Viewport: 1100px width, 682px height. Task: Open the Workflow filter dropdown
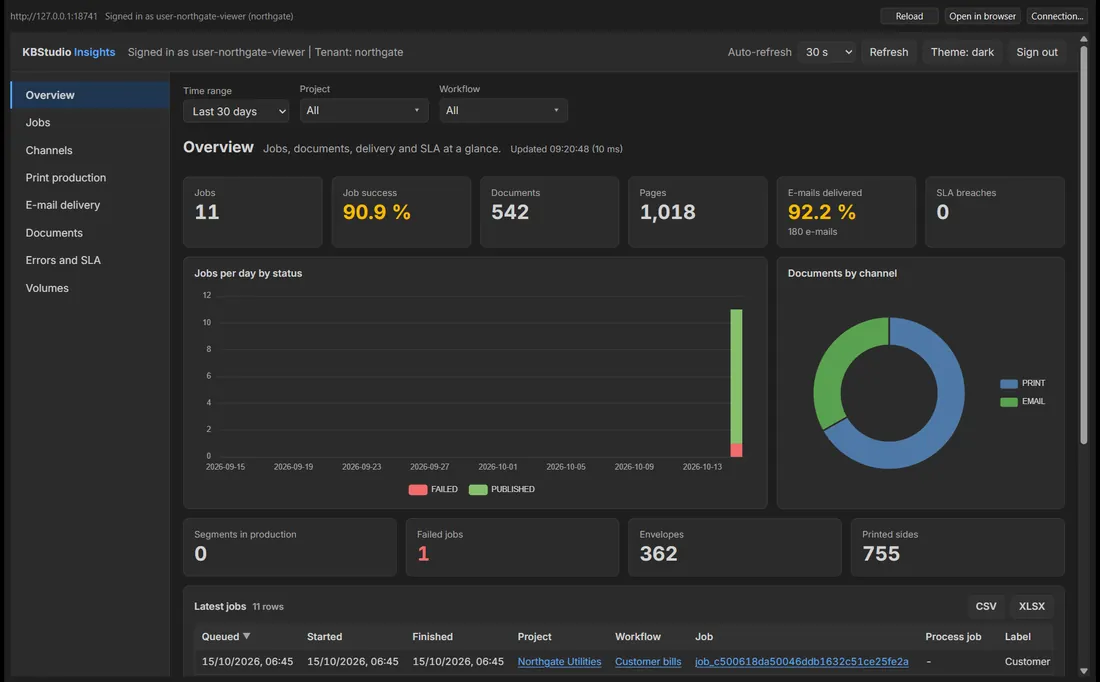click(503, 110)
